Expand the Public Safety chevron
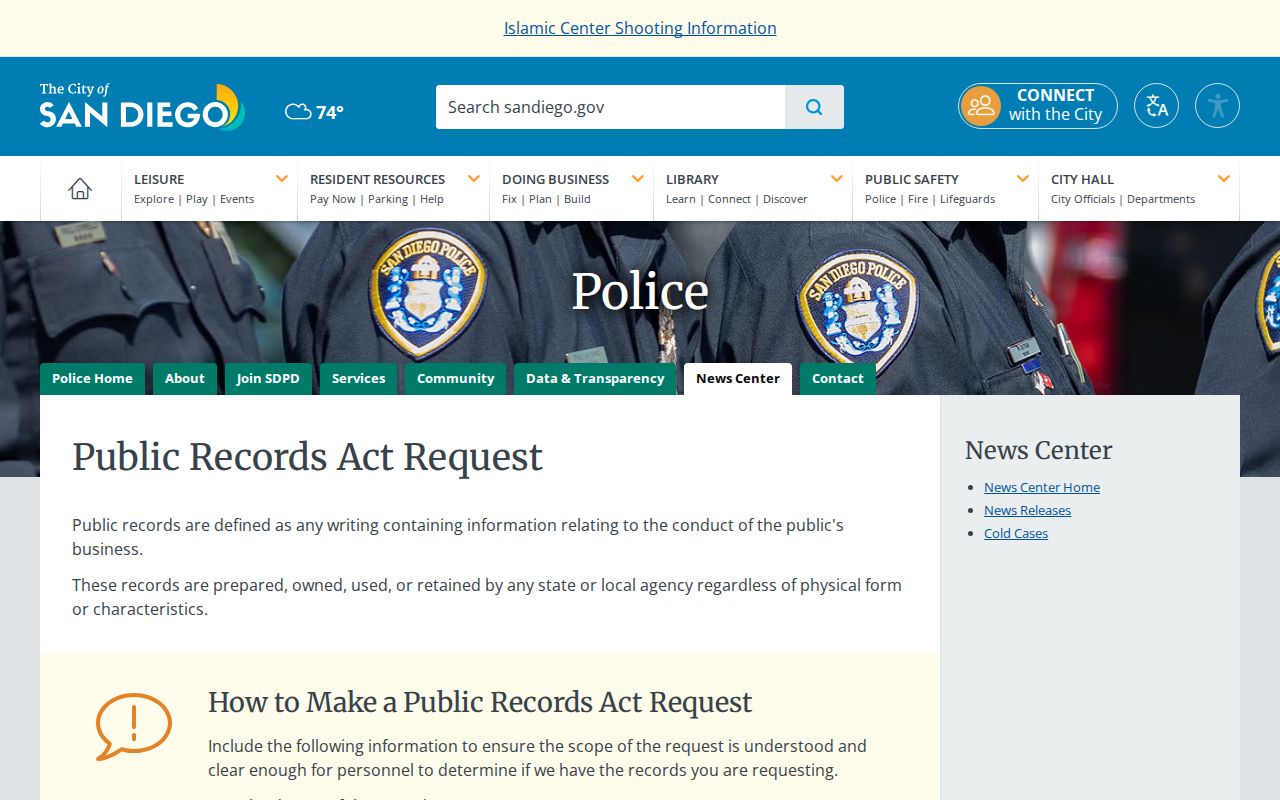The image size is (1280, 800). [1023, 179]
